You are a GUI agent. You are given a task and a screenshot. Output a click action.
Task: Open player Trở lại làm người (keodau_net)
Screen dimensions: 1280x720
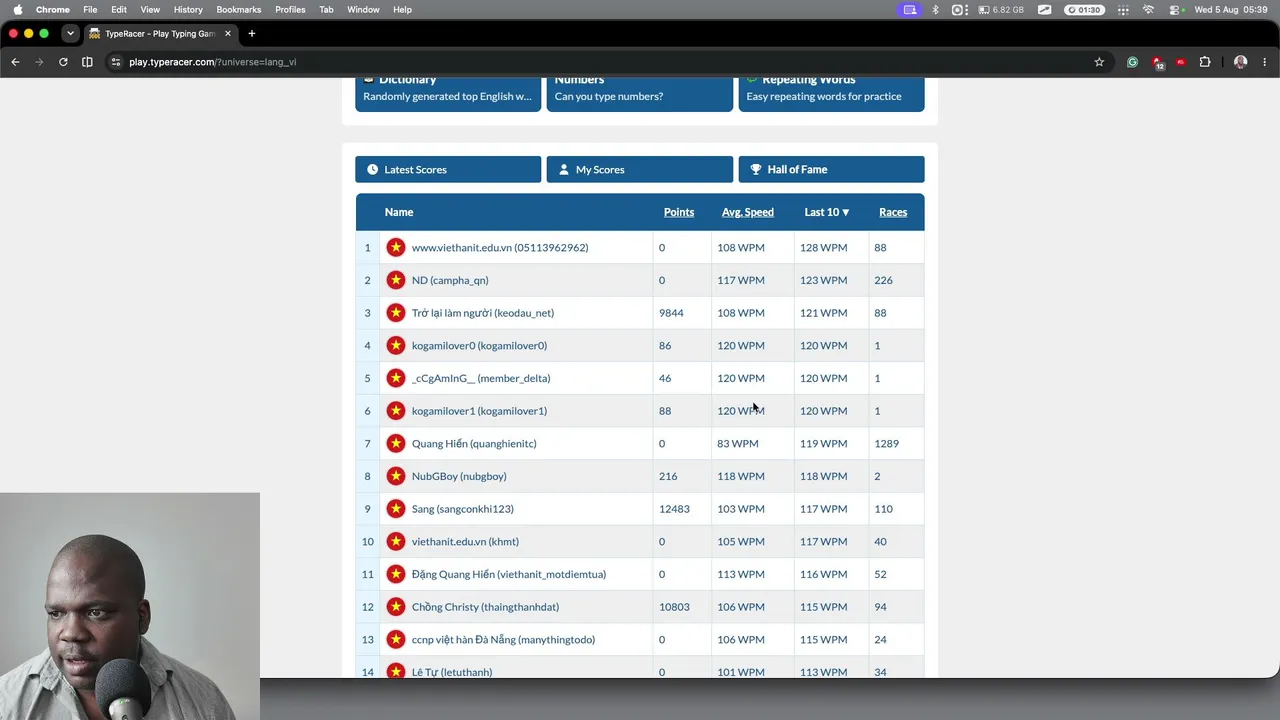tap(483, 313)
